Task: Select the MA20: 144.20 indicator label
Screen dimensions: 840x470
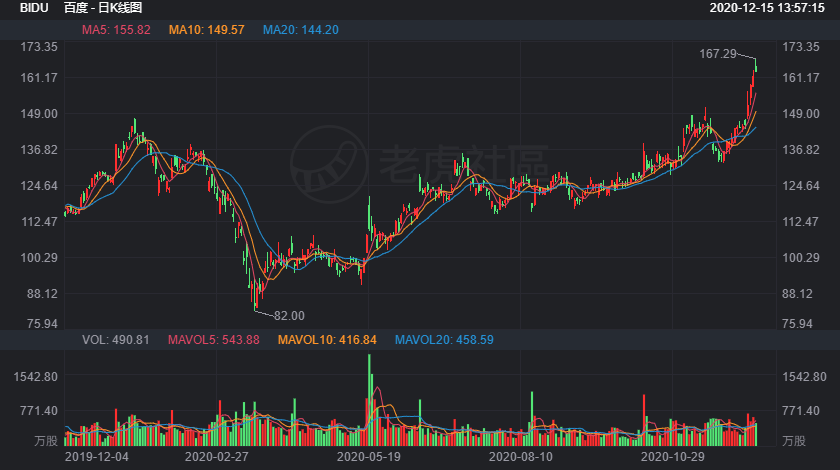Action: [301, 30]
